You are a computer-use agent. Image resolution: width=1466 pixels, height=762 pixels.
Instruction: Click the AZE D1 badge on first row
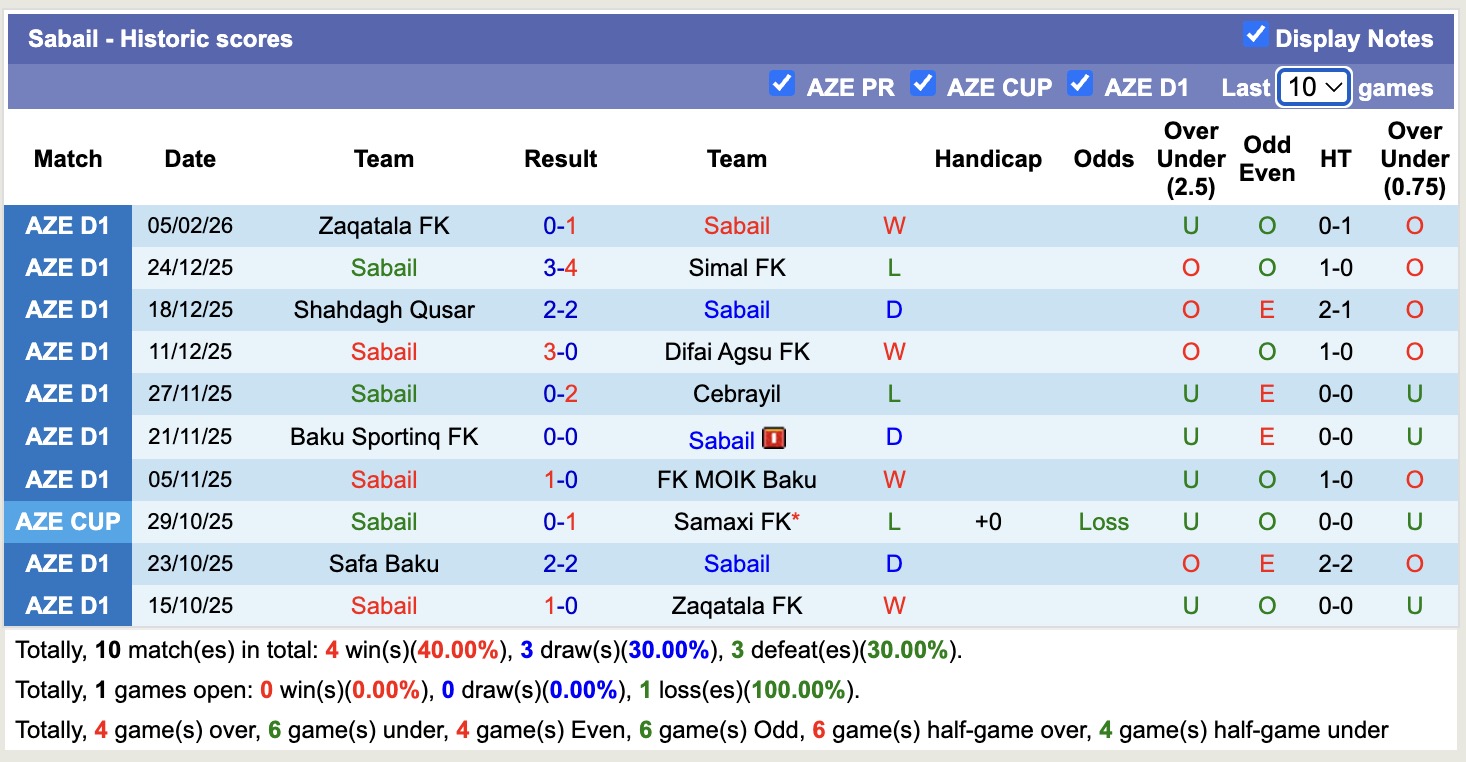click(x=67, y=225)
